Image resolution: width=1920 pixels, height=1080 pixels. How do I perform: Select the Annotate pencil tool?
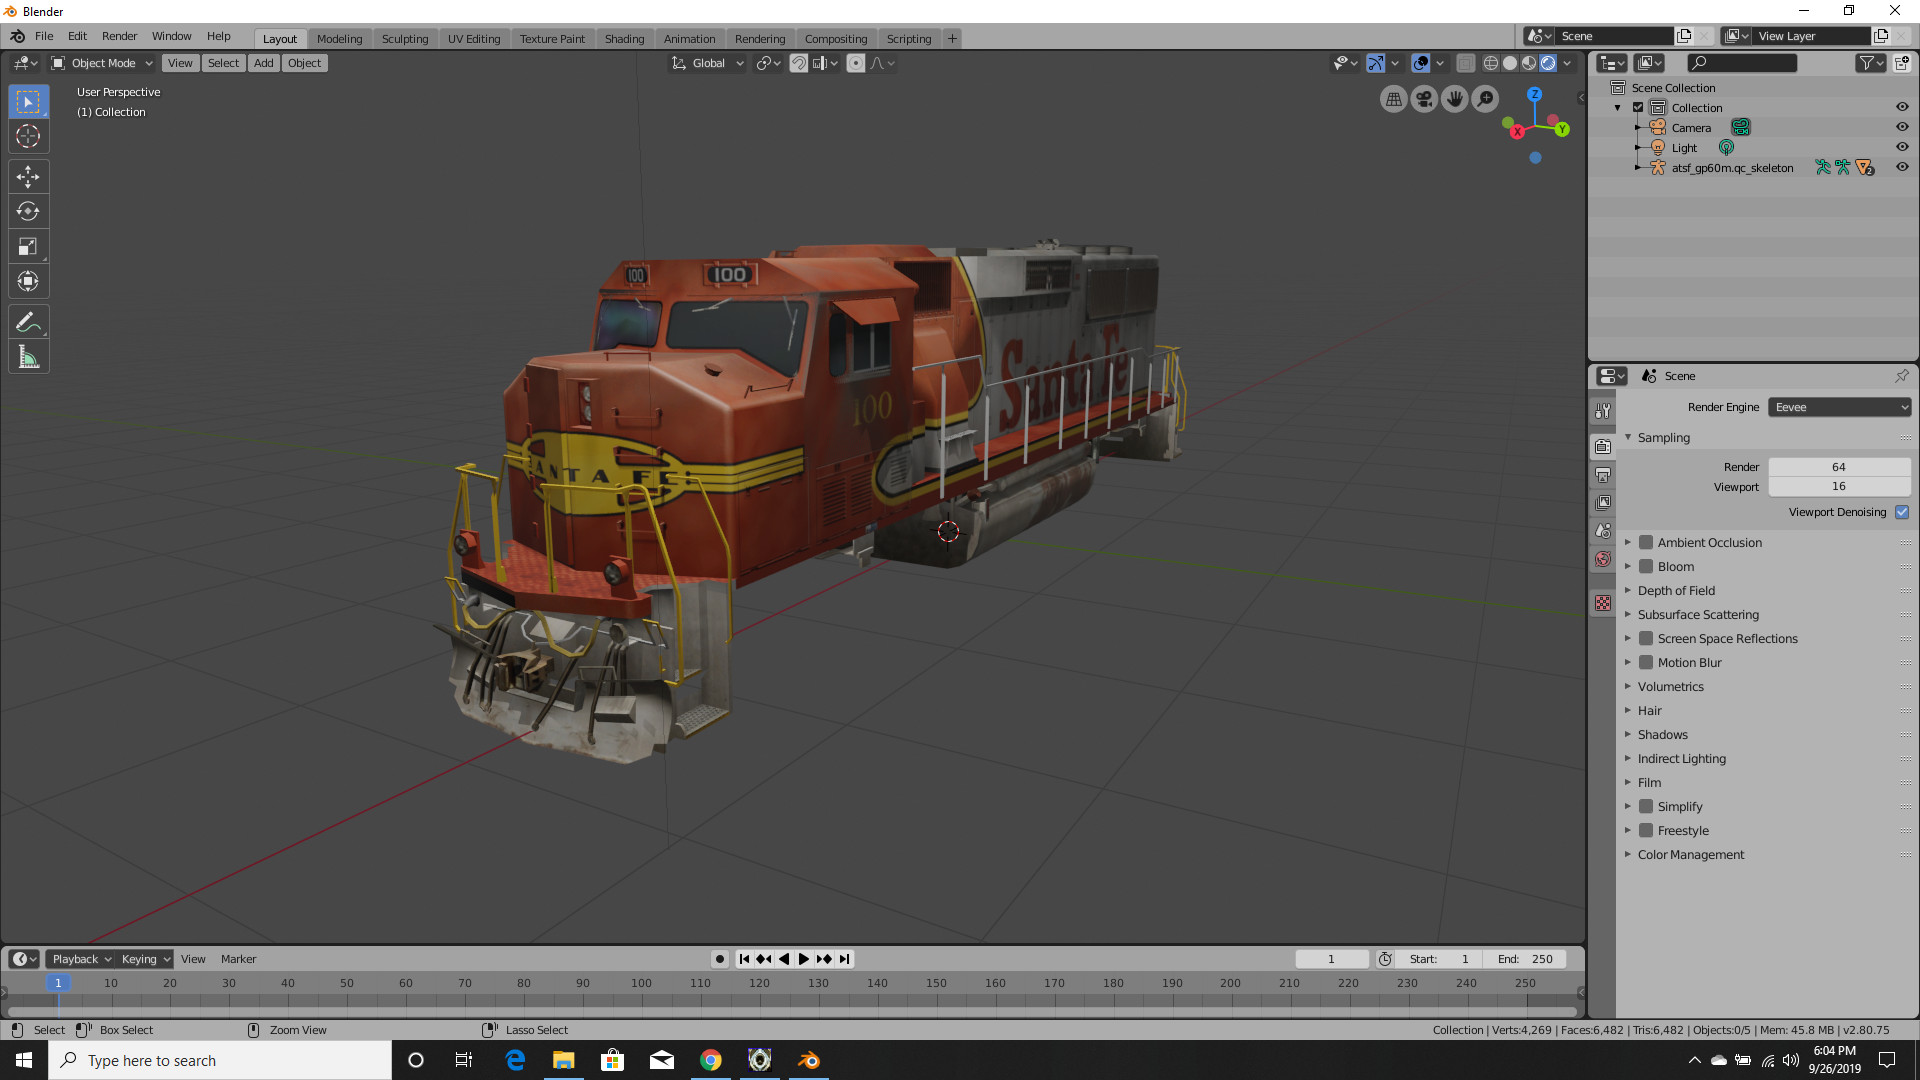[28, 322]
